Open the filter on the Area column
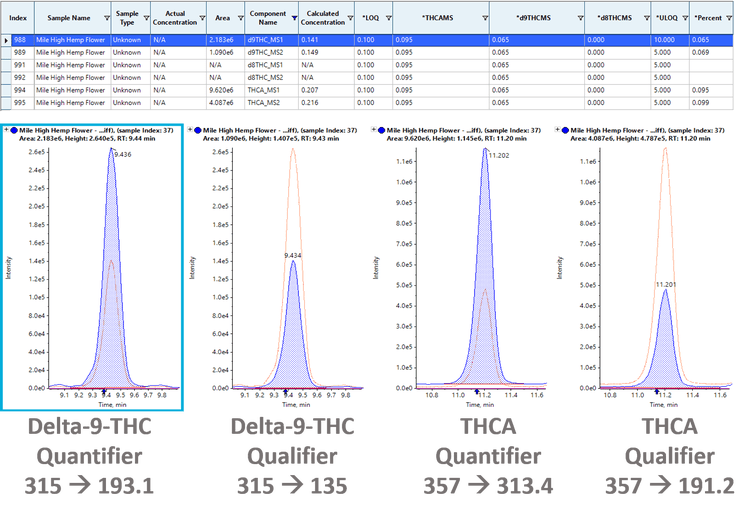 (x=240, y=18)
